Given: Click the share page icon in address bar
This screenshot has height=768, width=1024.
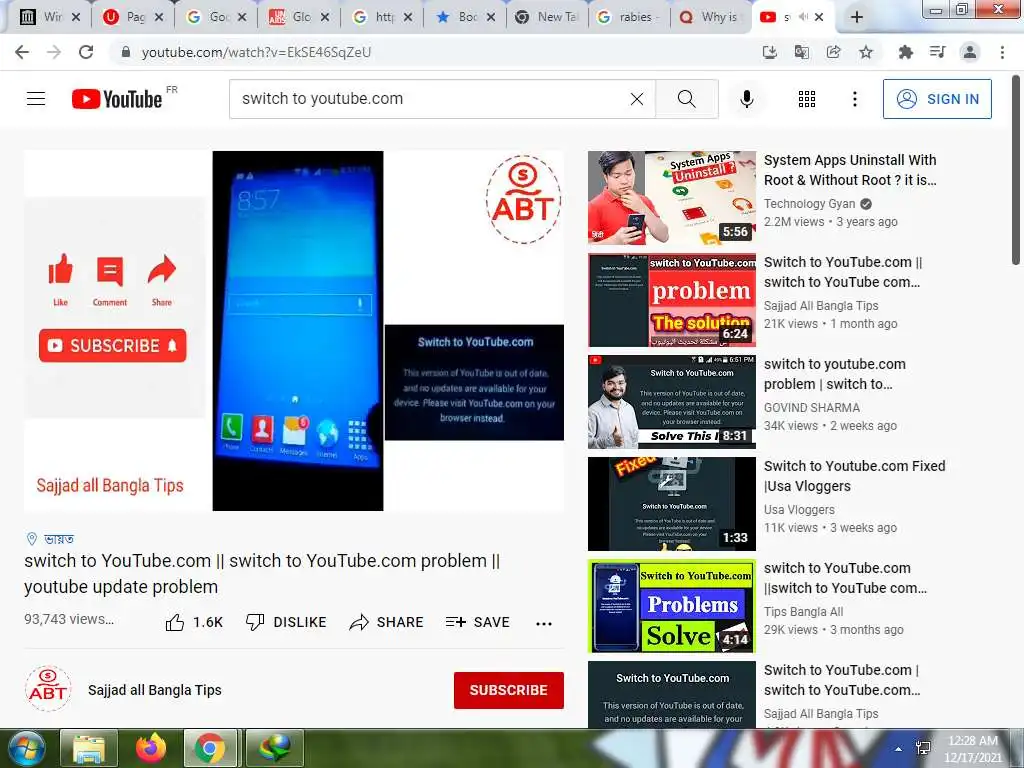Looking at the screenshot, I should point(834,52).
